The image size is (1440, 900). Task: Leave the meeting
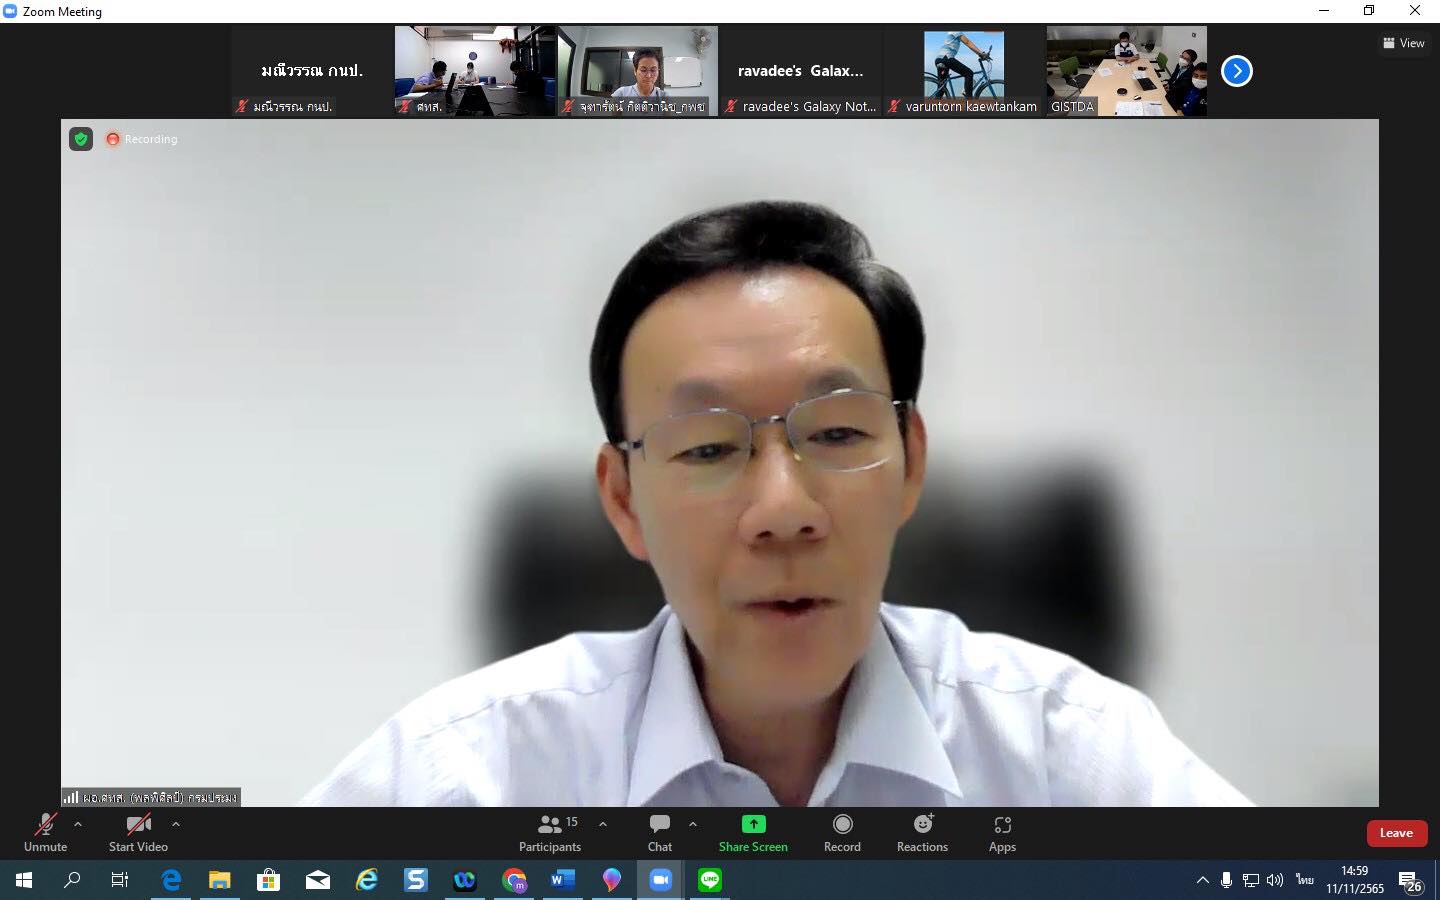click(x=1396, y=833)
